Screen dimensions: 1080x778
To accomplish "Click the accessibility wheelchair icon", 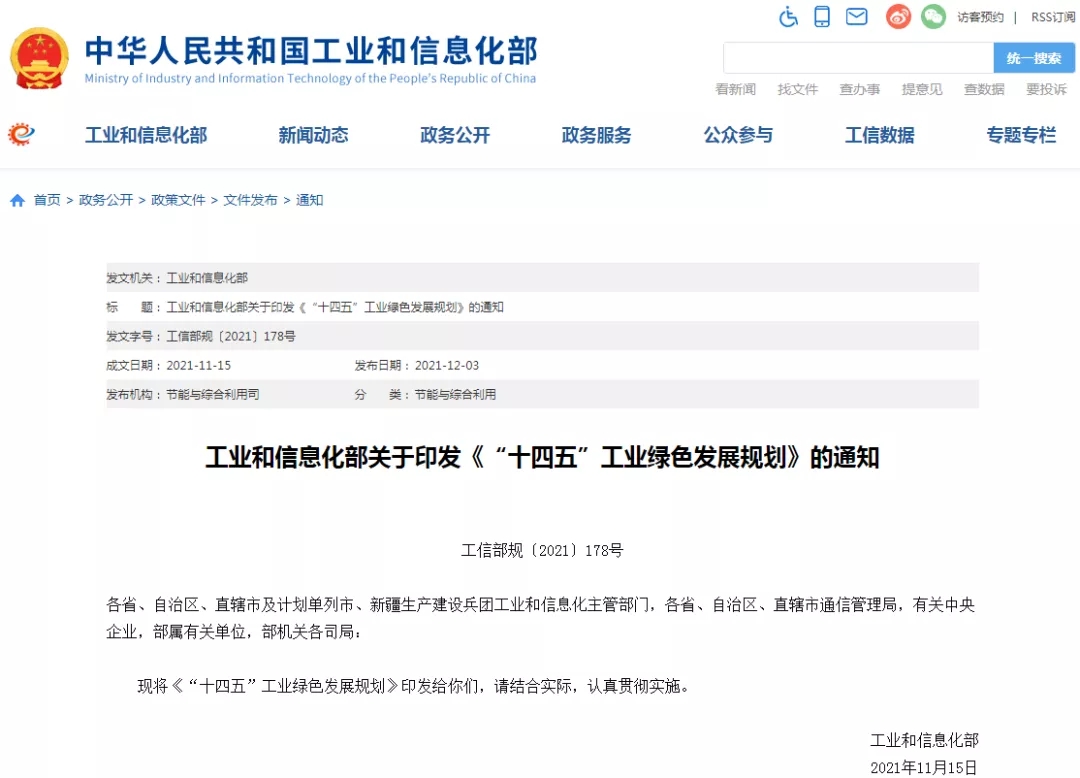I will (789, 16).
